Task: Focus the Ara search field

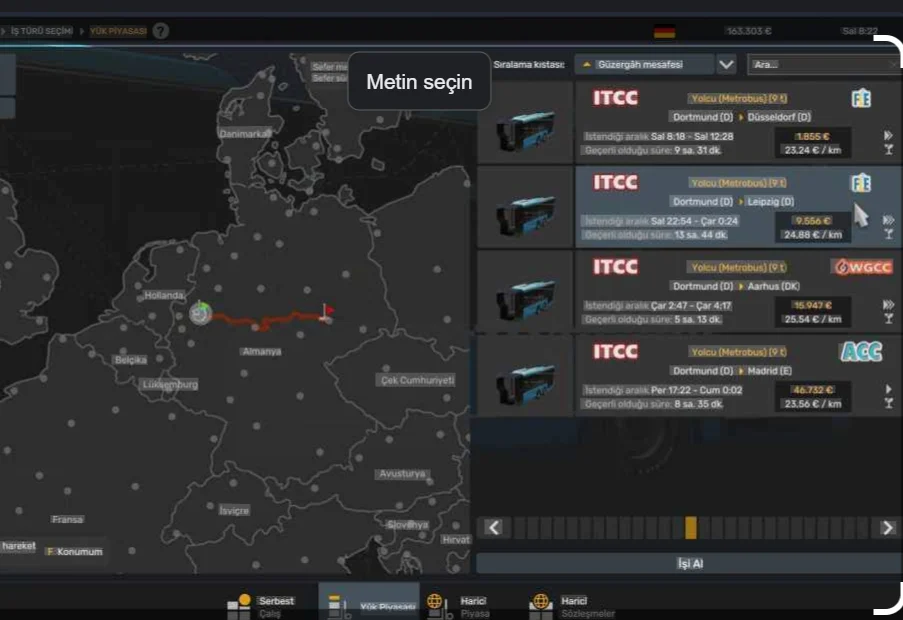Action: click(x=824, y=64)
